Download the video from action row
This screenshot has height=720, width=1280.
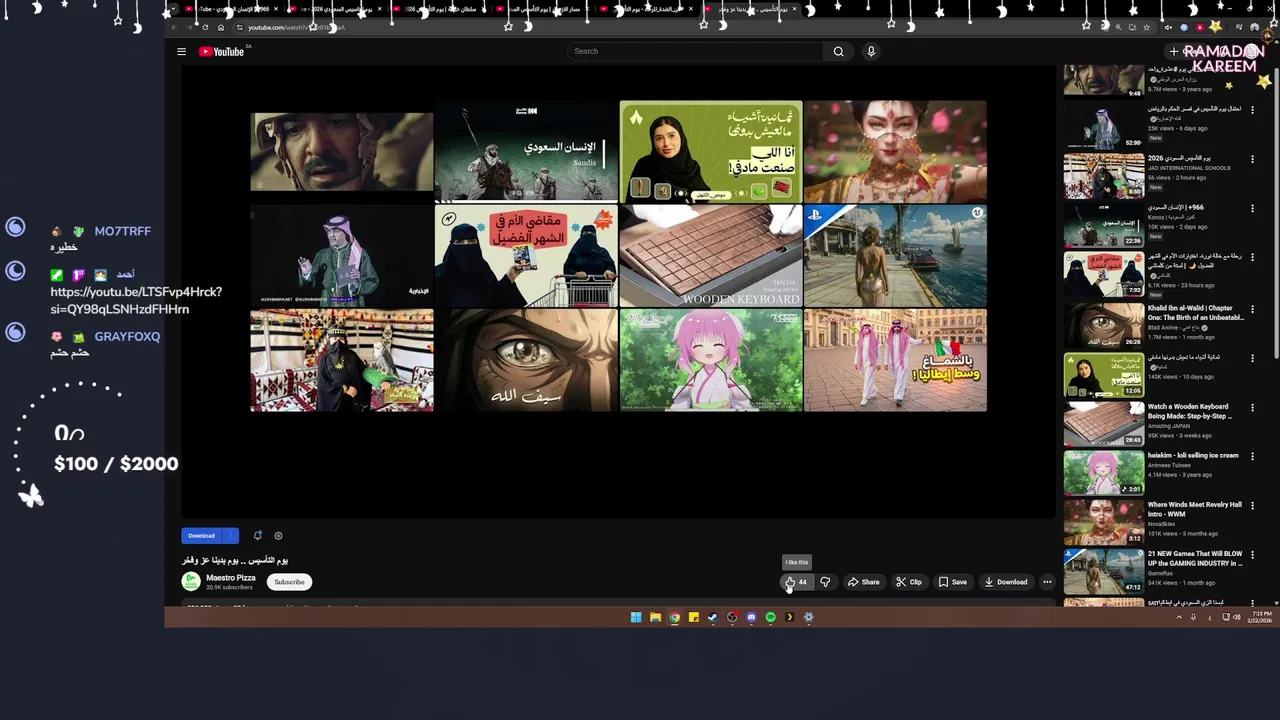(x=1006, y=582)
